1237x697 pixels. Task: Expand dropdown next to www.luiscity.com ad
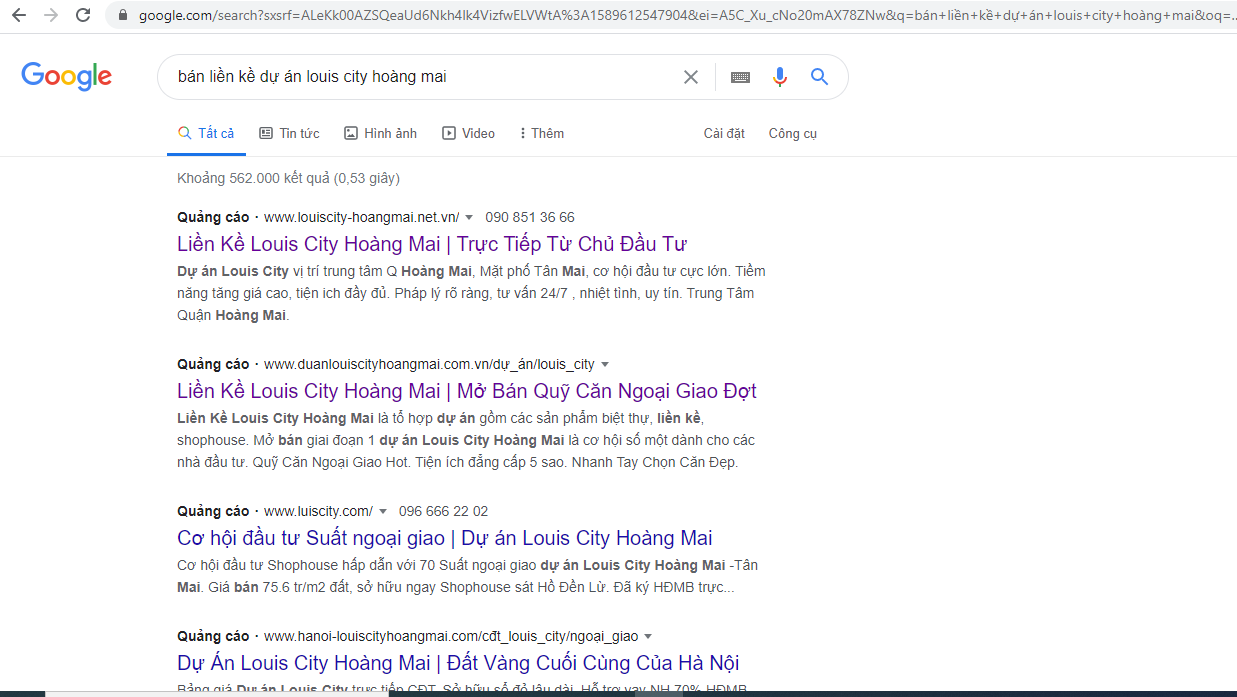[x=383, y=512]
